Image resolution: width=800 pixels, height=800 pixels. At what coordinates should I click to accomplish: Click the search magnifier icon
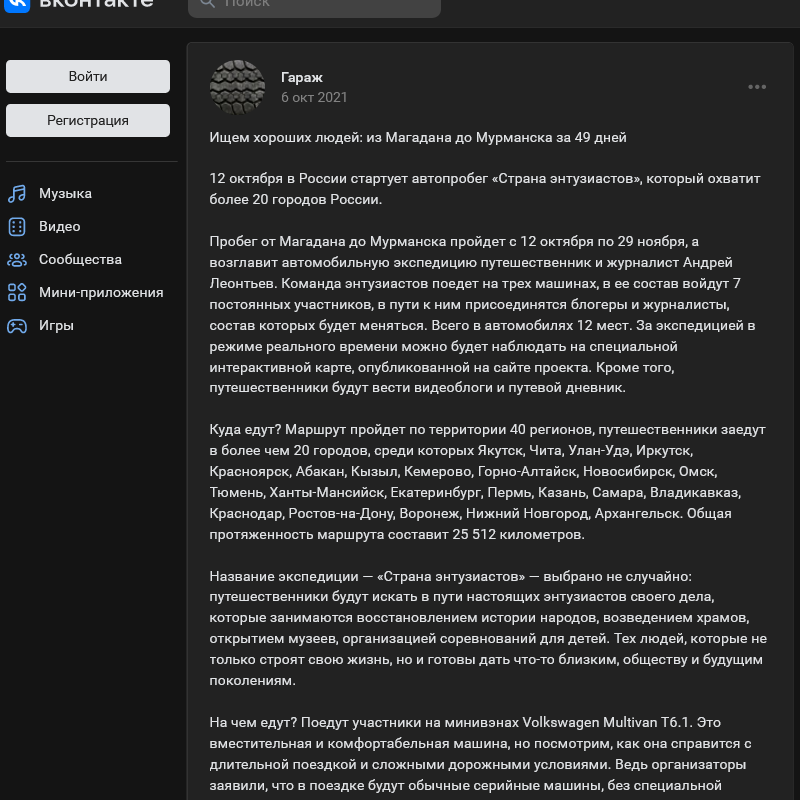207,3
